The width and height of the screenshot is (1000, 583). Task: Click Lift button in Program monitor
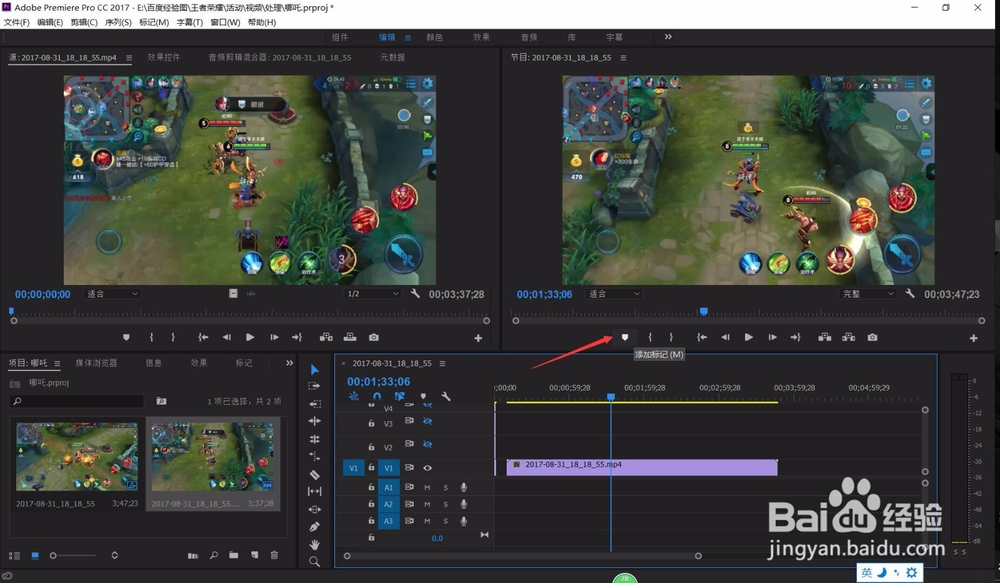click(x=825, y=337)
